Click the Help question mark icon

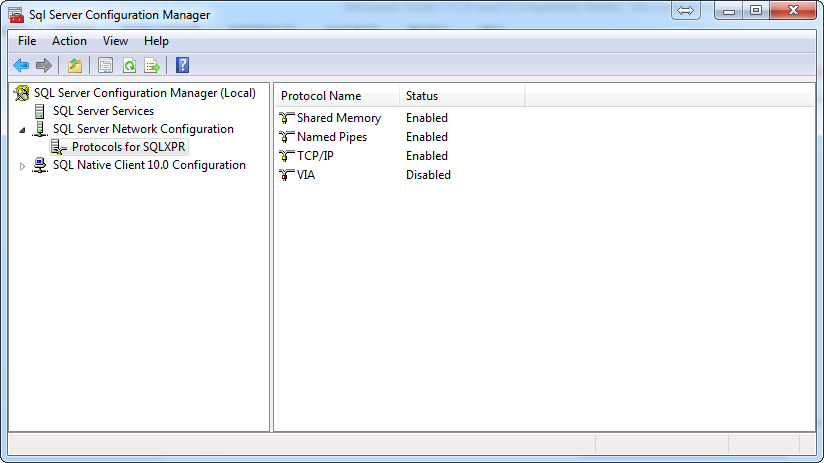coord(182,65)
